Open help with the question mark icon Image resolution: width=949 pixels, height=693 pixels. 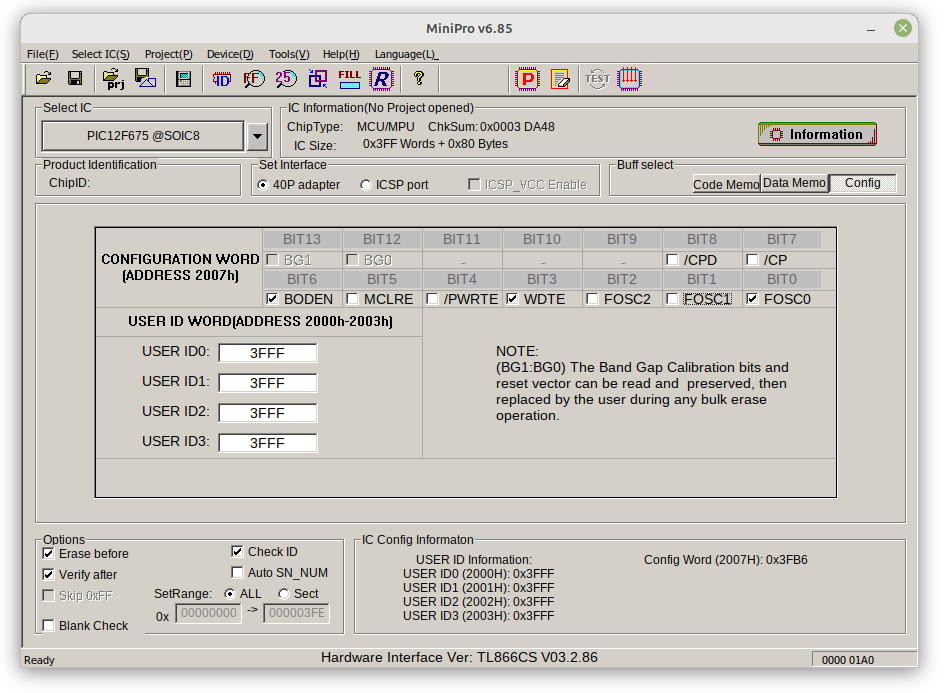coord(418,79)
